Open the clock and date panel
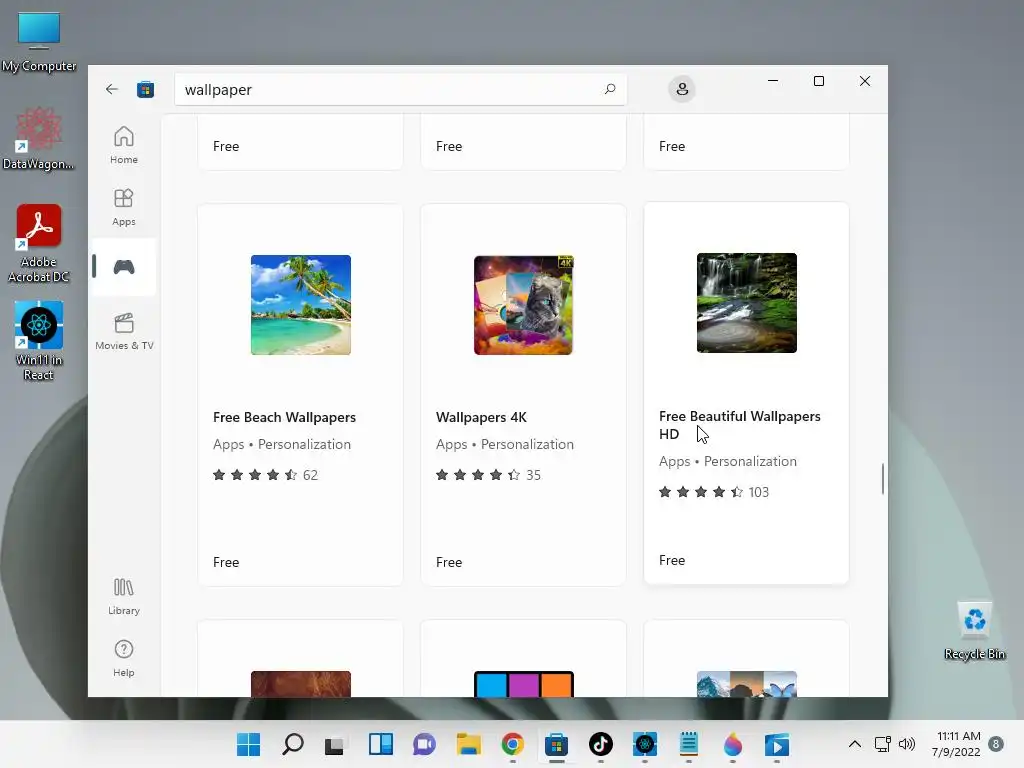The image size is (1024, 768). (956, 744)
